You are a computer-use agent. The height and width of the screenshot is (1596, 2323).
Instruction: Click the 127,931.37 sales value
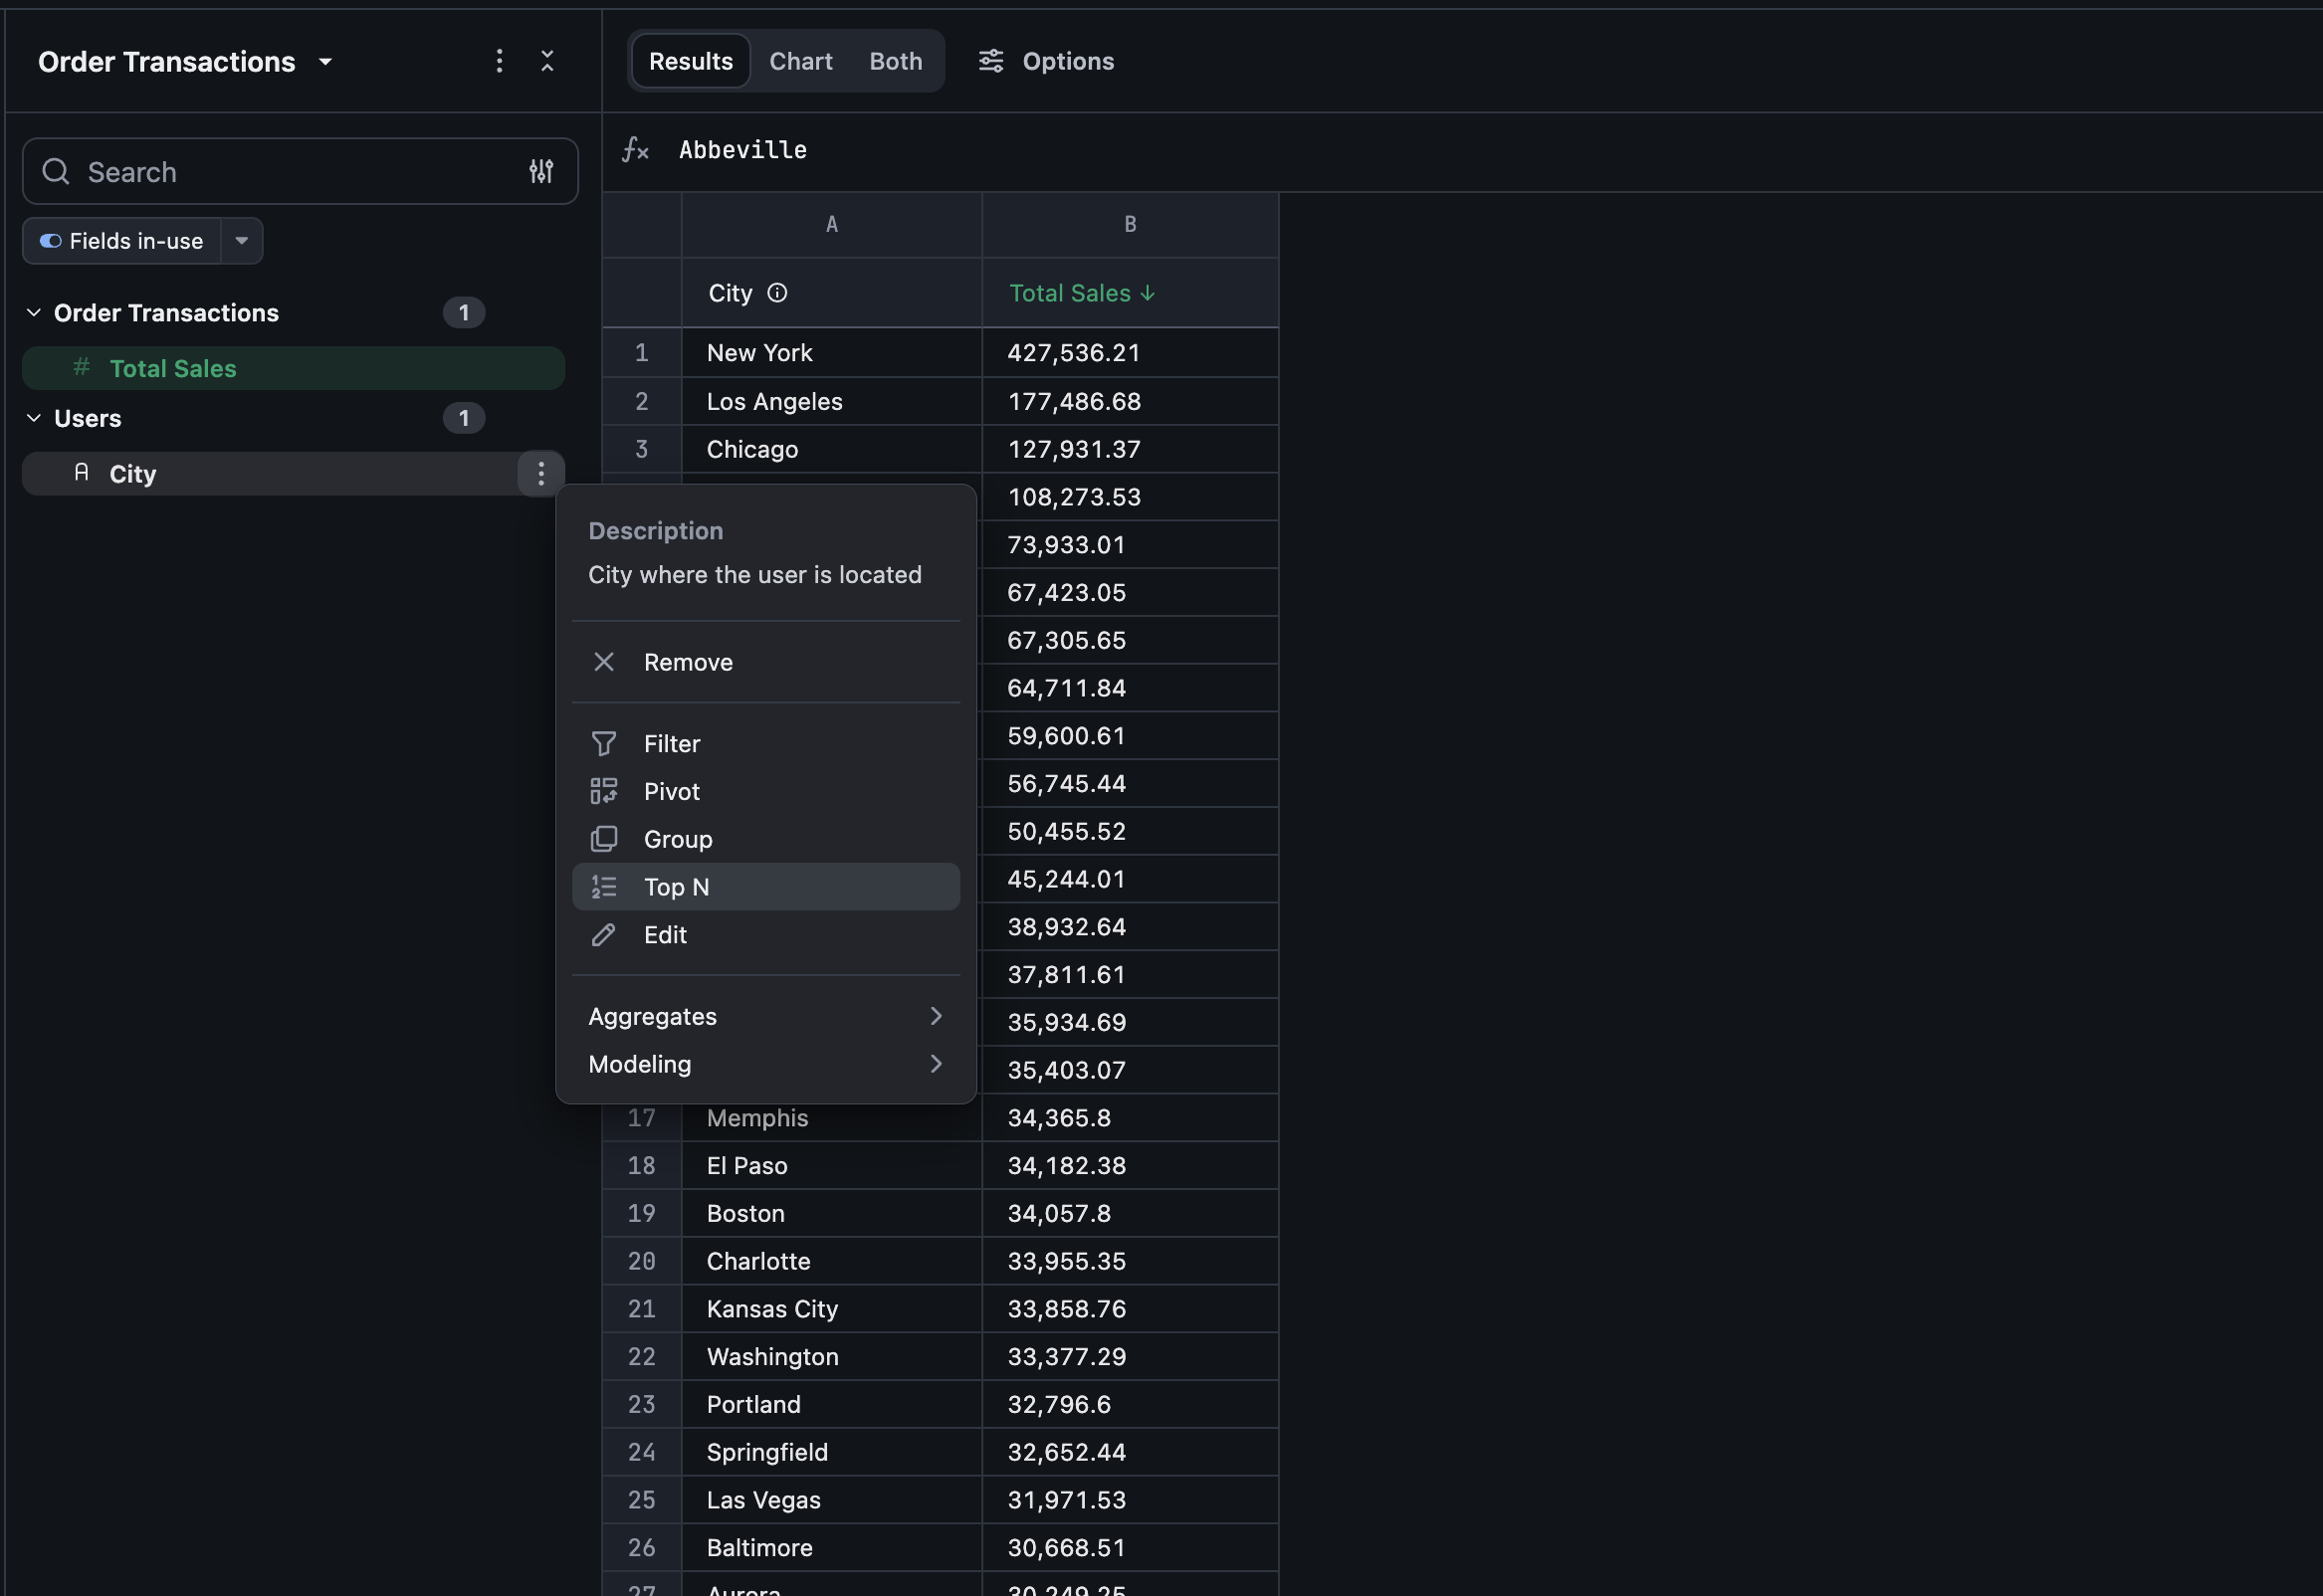(1130, 449)
